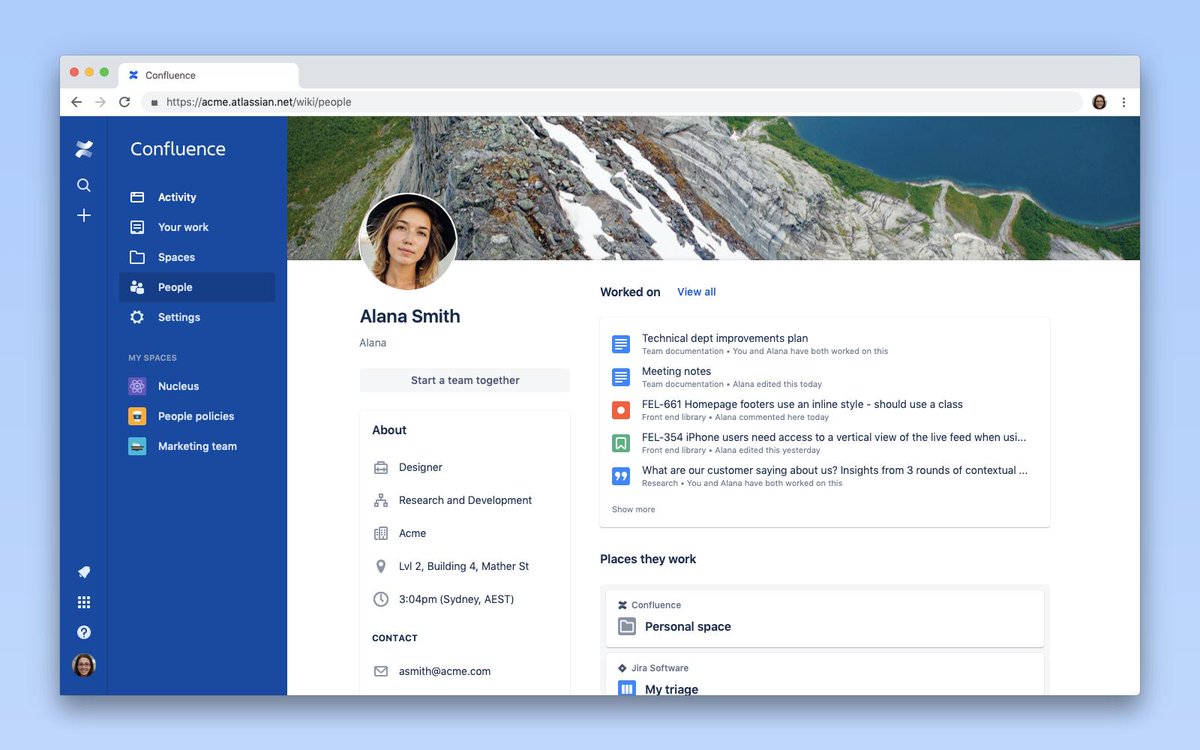The width and height of the screenshot is (1200, 750).
Task: Open FEL-354 iPhone users issue
Action: pos(834,437)
